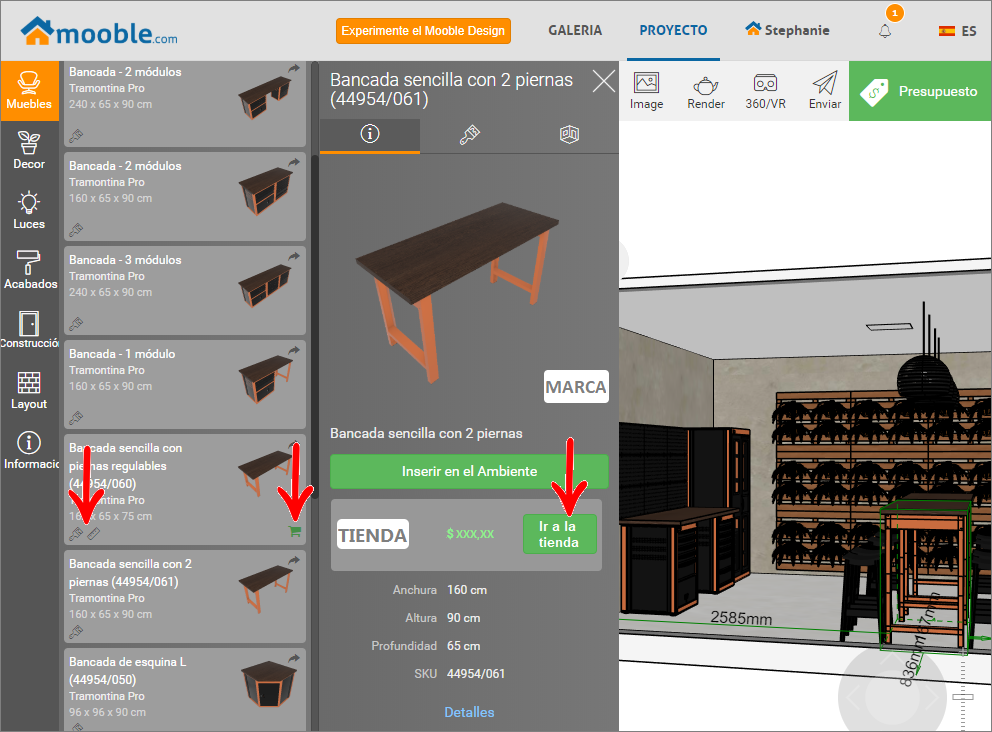Click the navigation wheel left arrow
Viewport: 992px width, 732px height.
tap(852, 697)
